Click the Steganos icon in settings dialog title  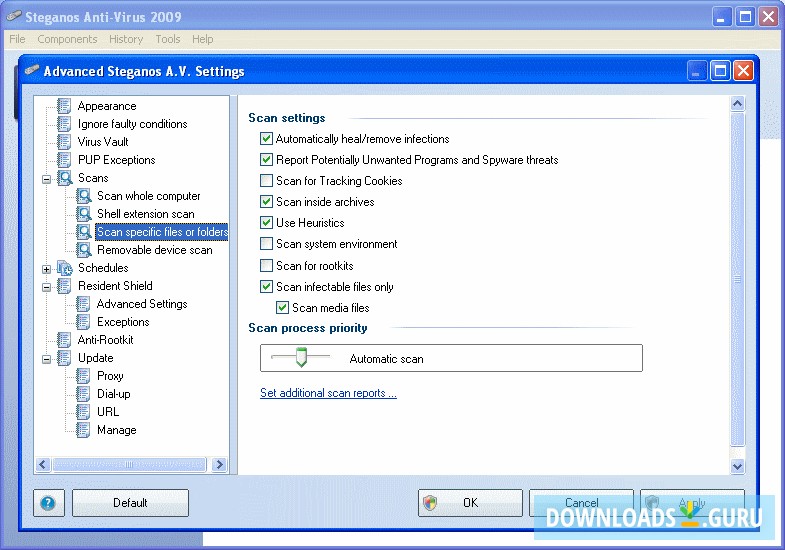click(32, 70)
